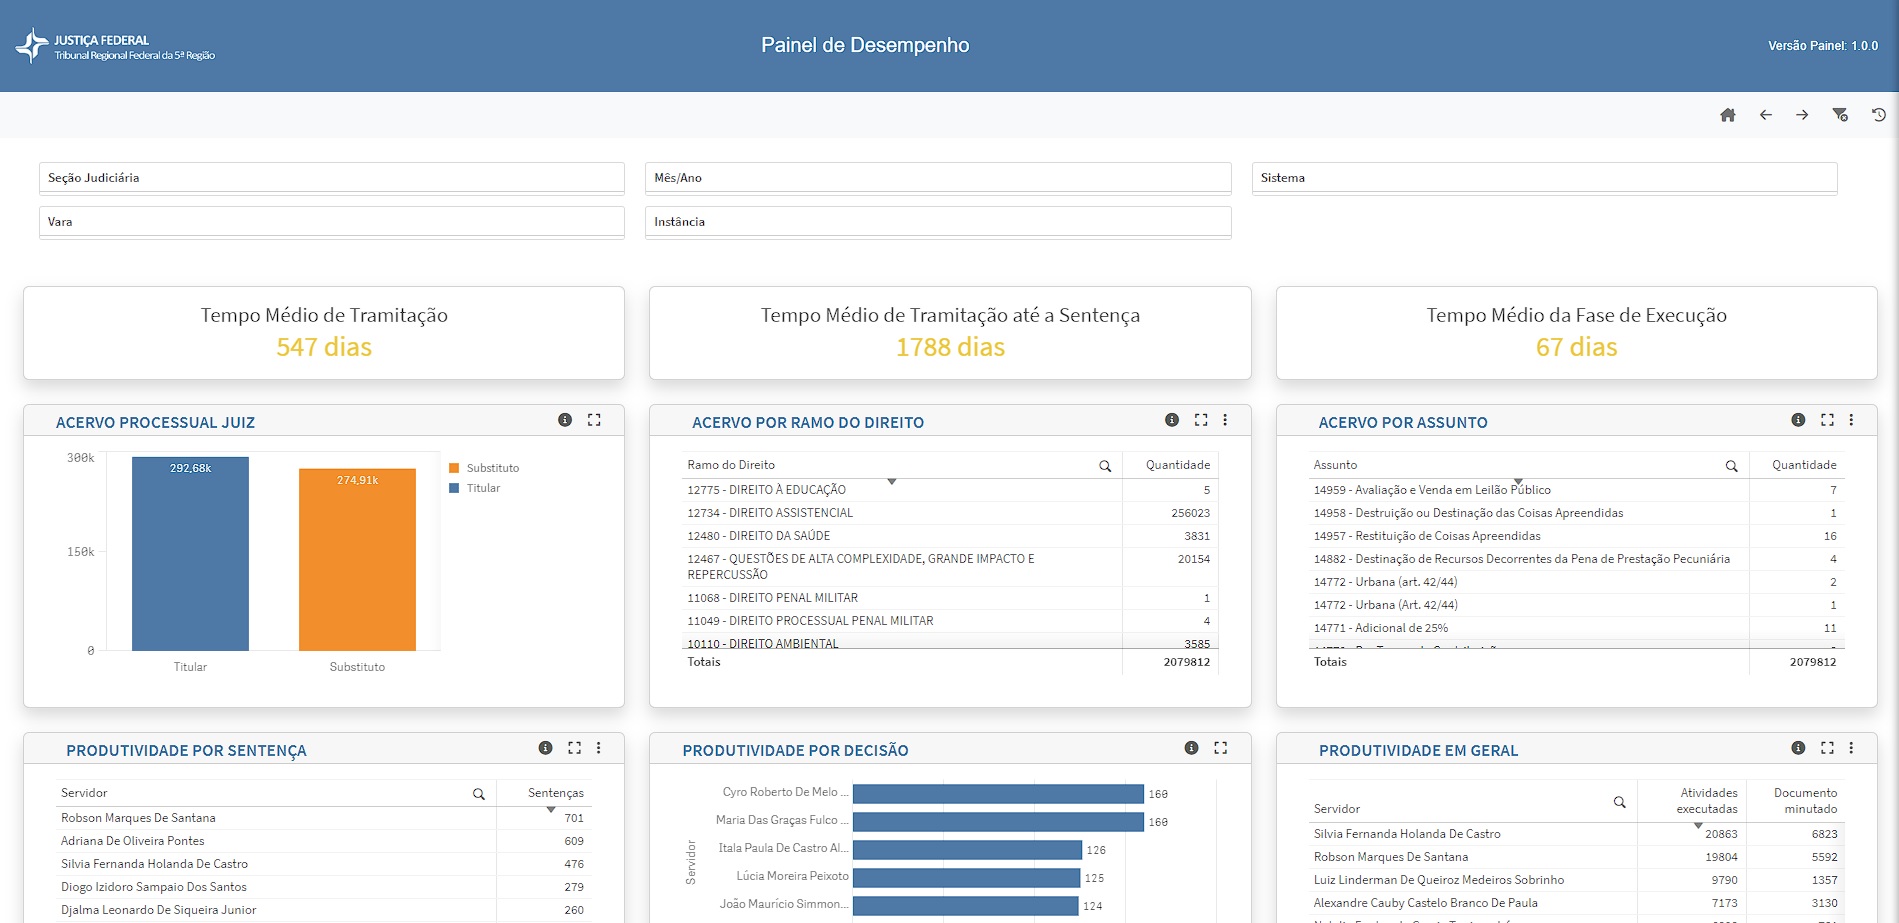Click the 1788 dias KPI value
This screenshot has width=1899, height=923.
pyautogui.click(x=950, y=347)
